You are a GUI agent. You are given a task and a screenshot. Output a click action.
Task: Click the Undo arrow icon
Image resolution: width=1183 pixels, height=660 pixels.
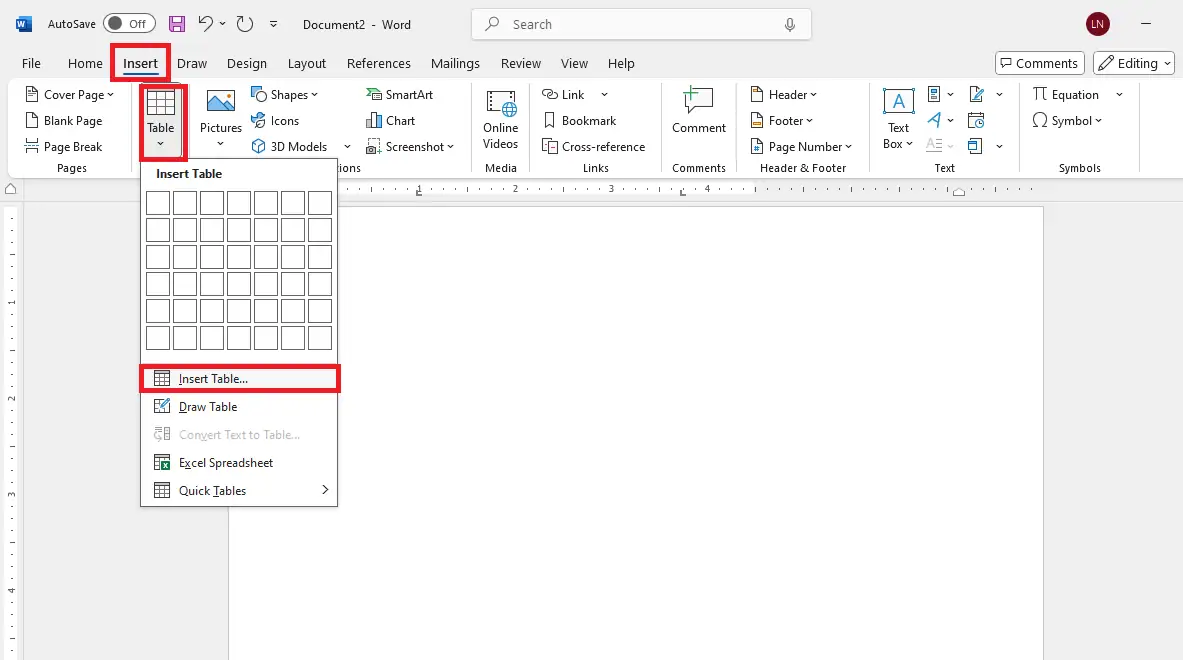coord(205,24)
